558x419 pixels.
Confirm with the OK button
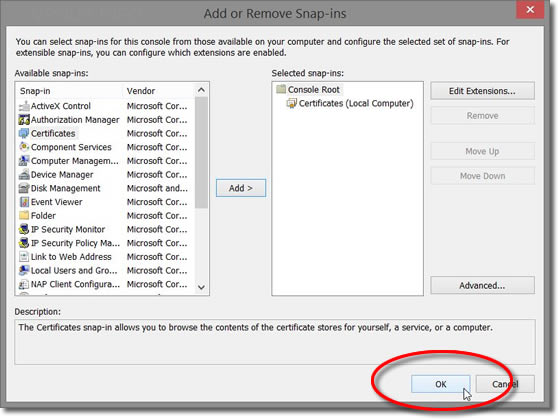[x=441, y=384]
